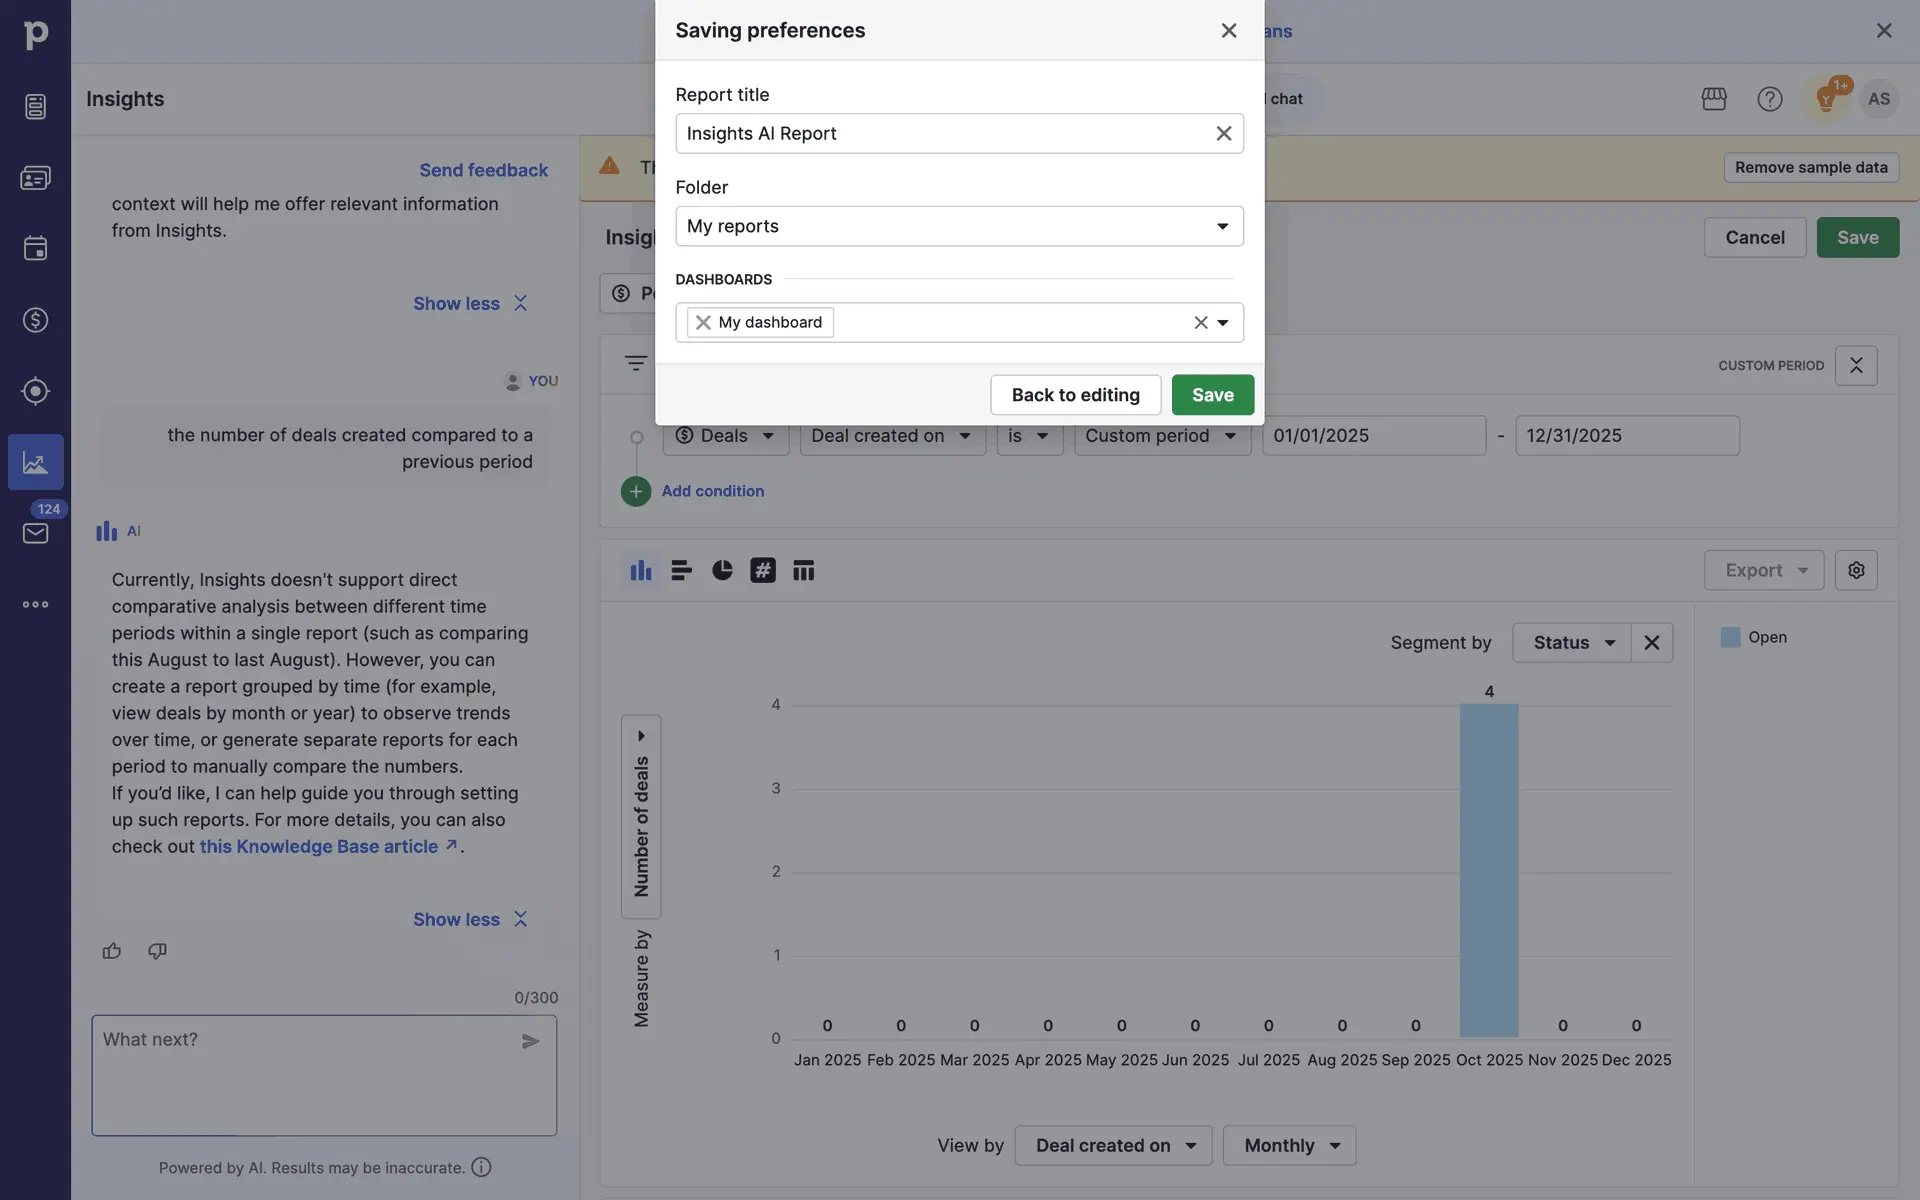Open the Segment by Status dropdown
1920x1200 pixels.
1571,642
